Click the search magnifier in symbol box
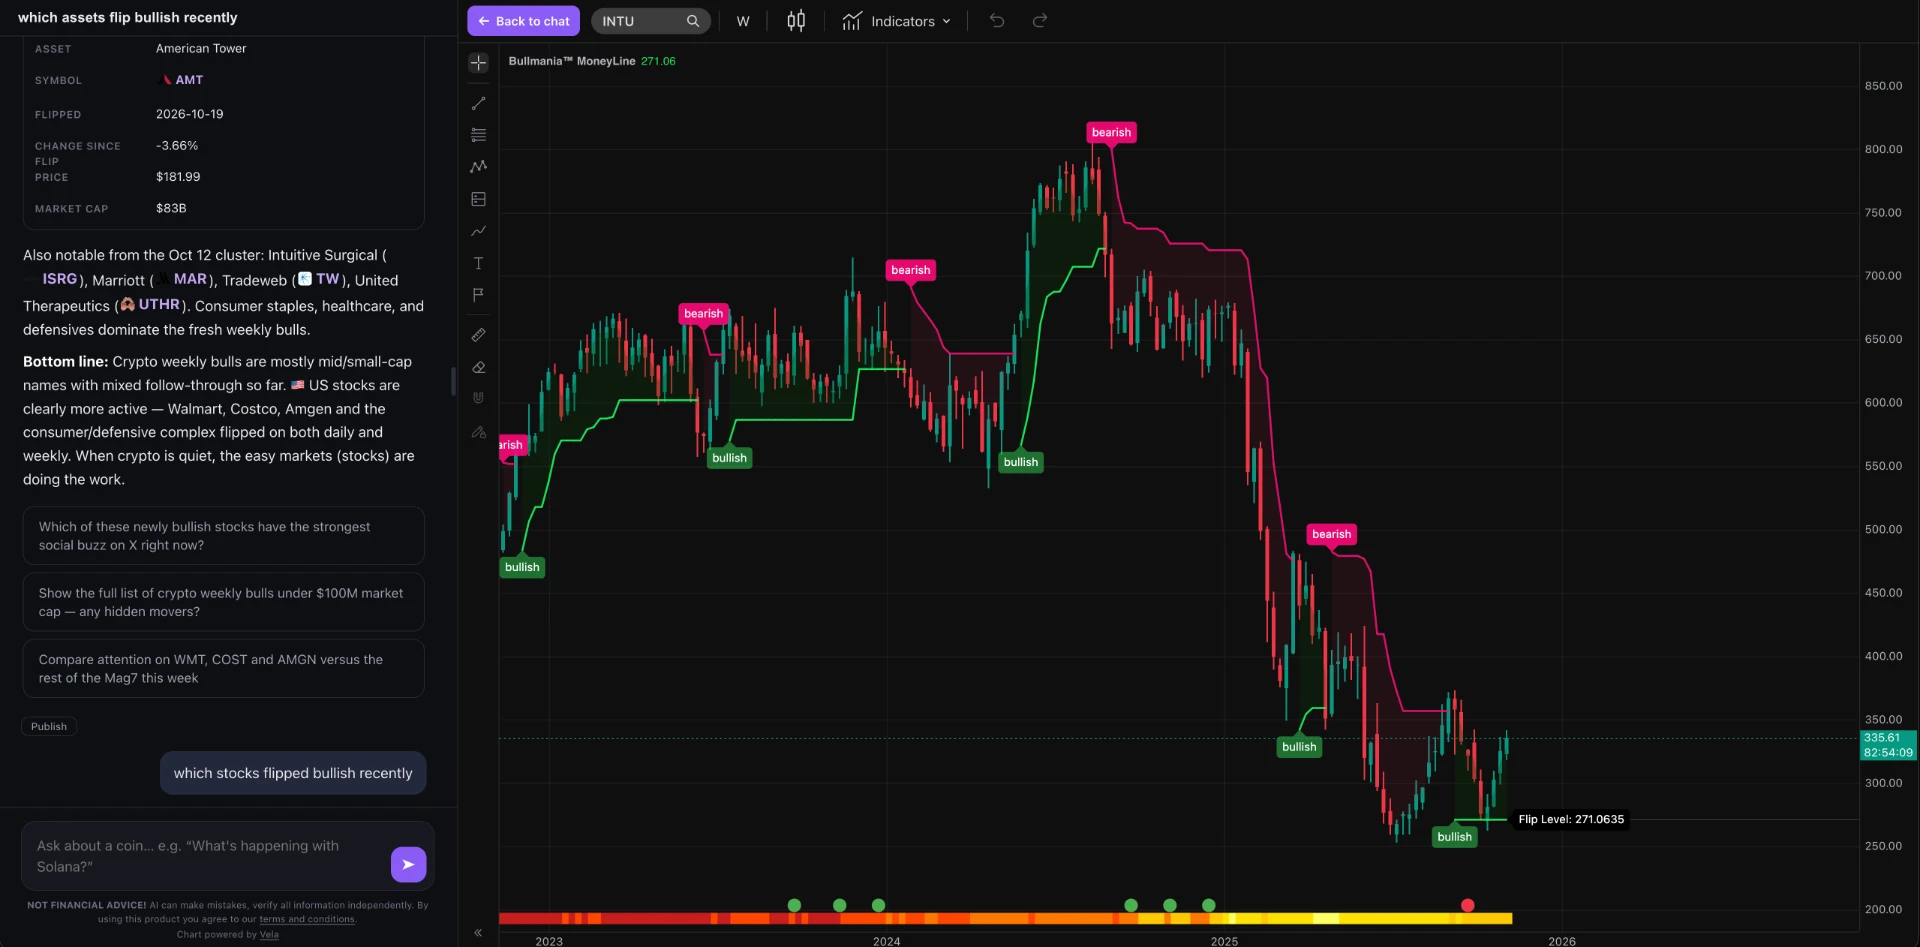This screenshot has width=1920, height=947. point(692,21)
